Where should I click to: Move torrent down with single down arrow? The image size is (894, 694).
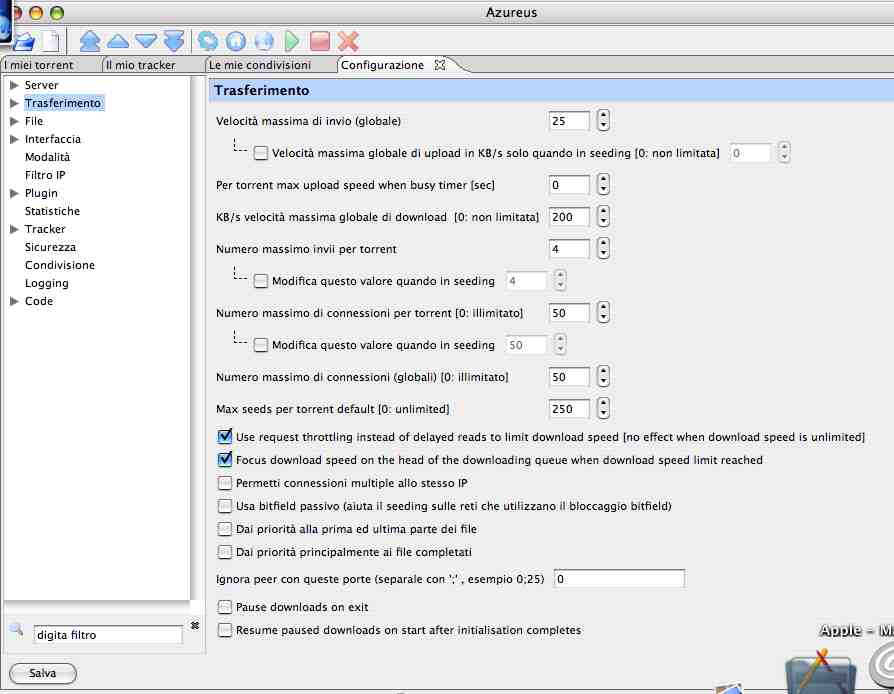[146, 41]
